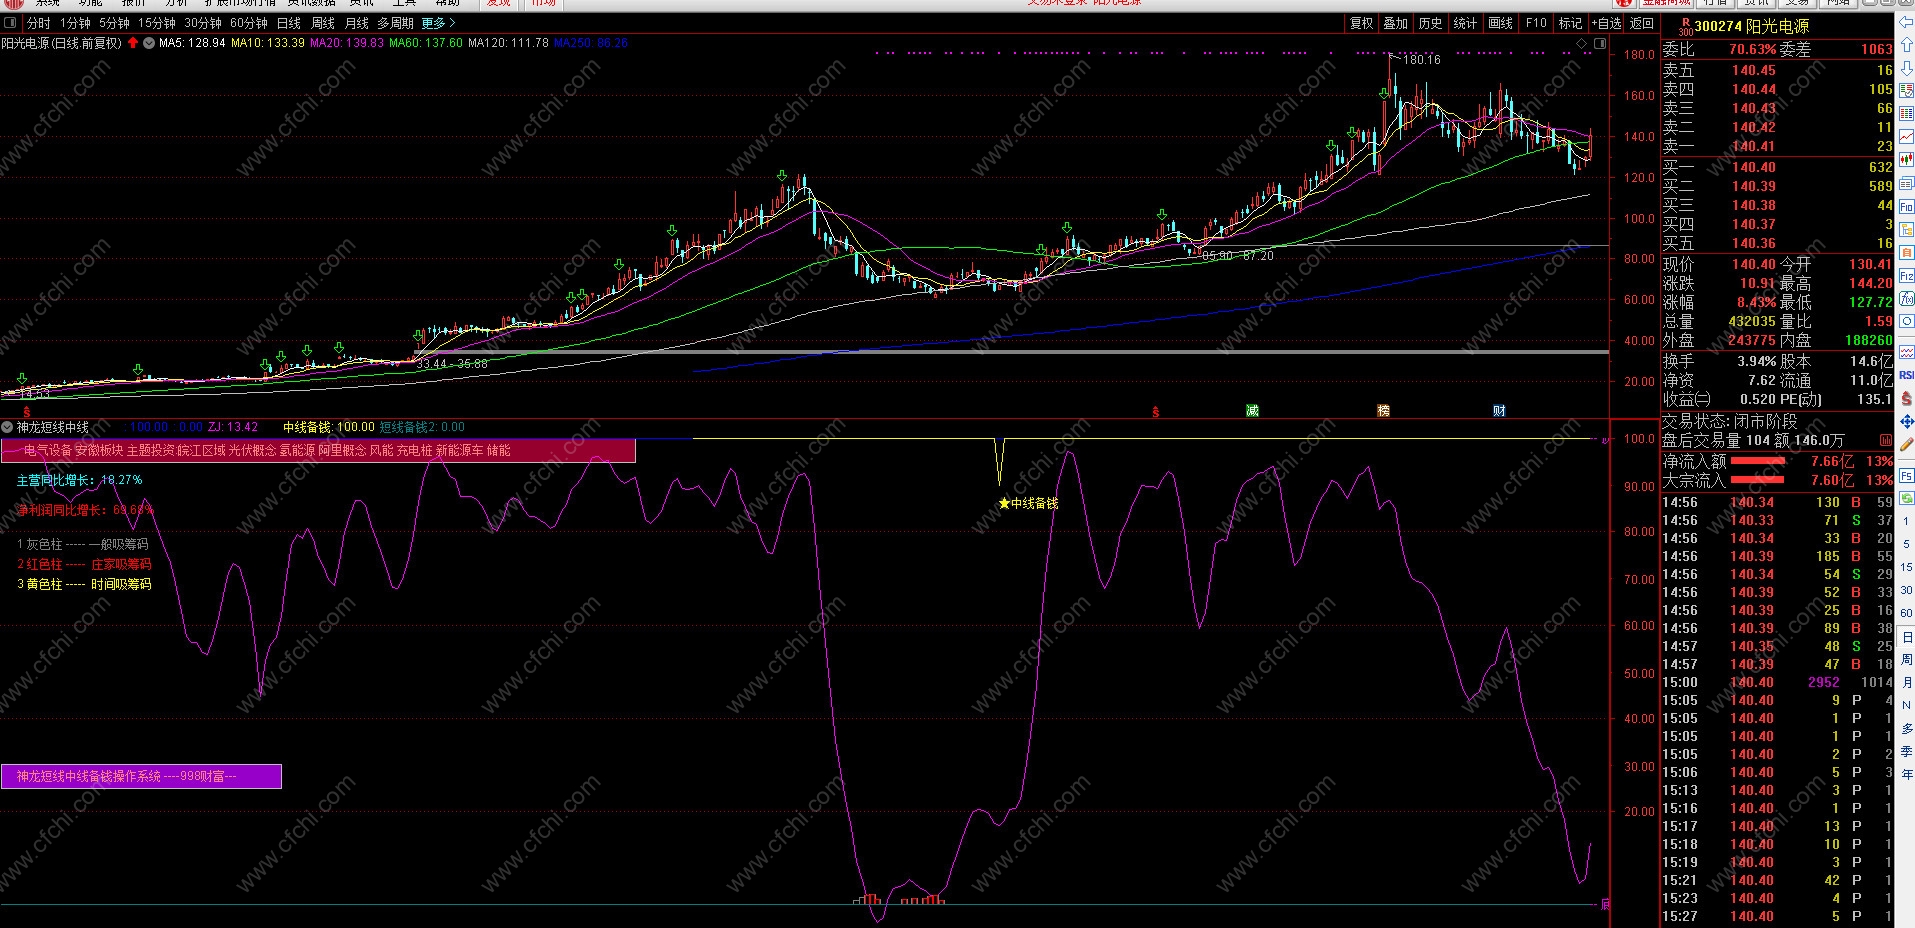
Task: Select the RSI indicator icon
Action: (x=1906, y=375)
